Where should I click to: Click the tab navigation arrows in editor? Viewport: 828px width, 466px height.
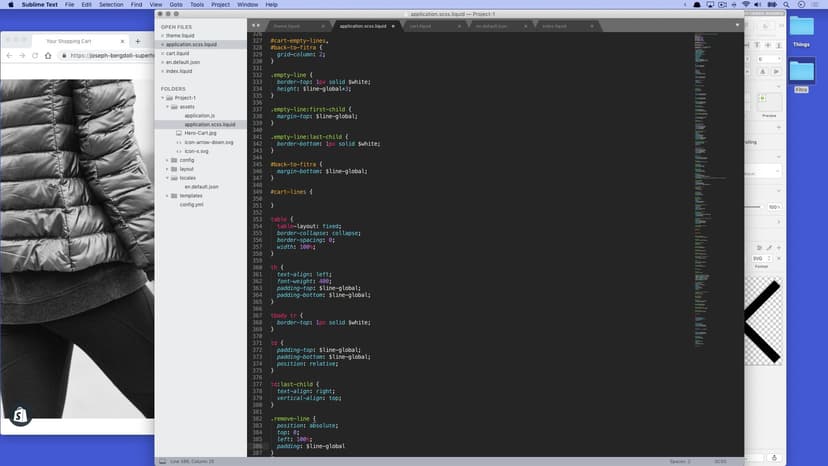[x=256, y=25]
